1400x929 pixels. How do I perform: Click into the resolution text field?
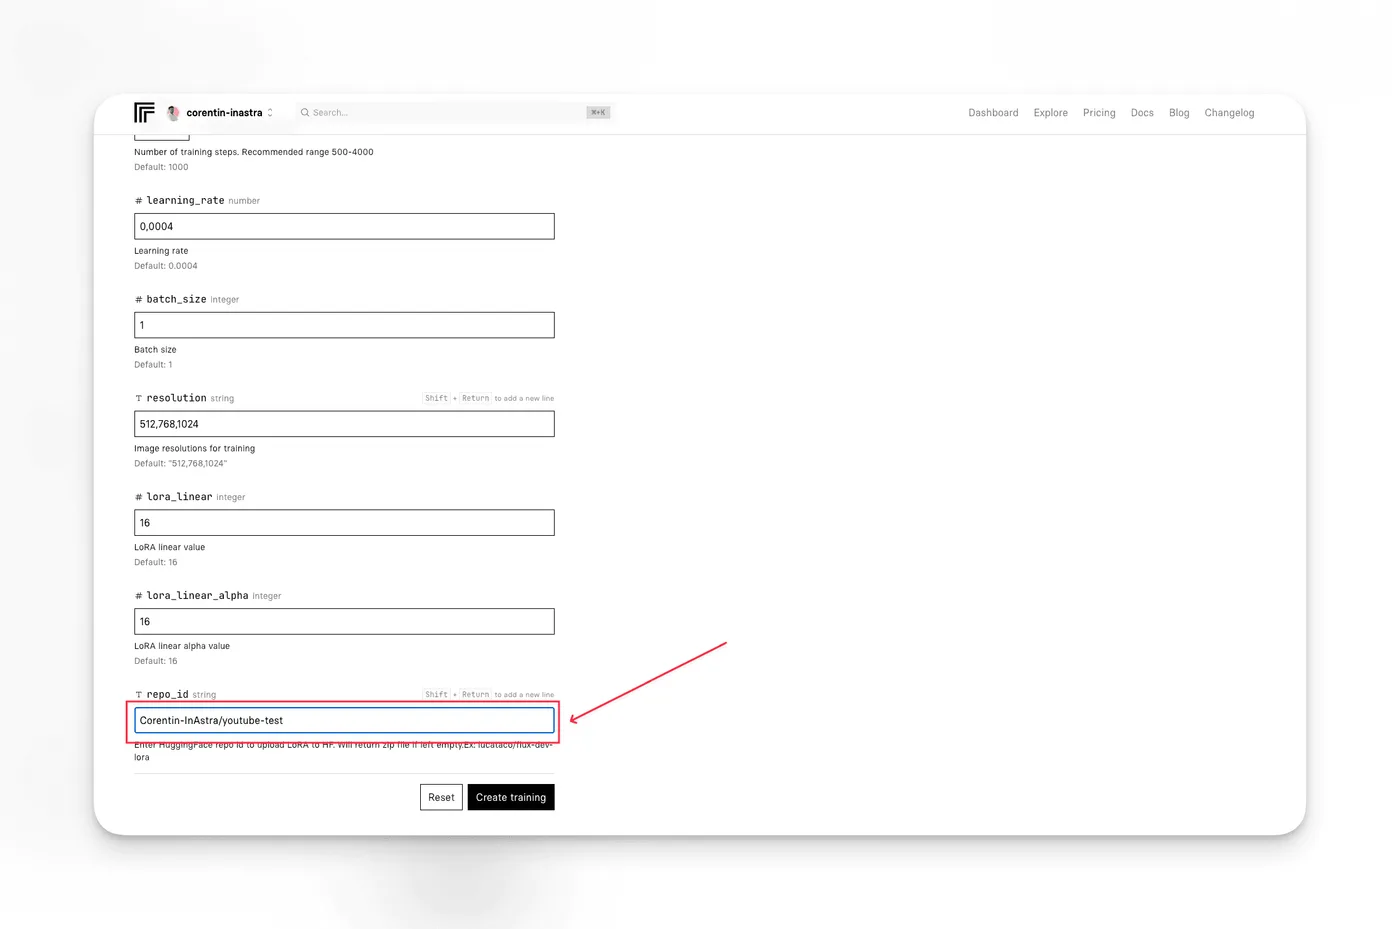tap(344, 424)
